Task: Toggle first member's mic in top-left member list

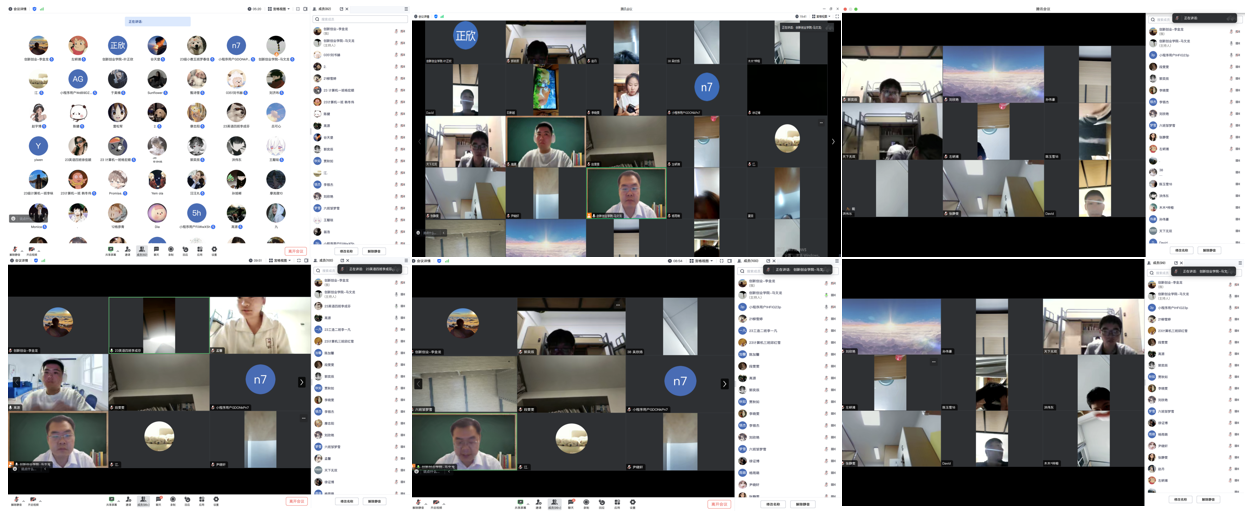Action: [x=396, y=31]
